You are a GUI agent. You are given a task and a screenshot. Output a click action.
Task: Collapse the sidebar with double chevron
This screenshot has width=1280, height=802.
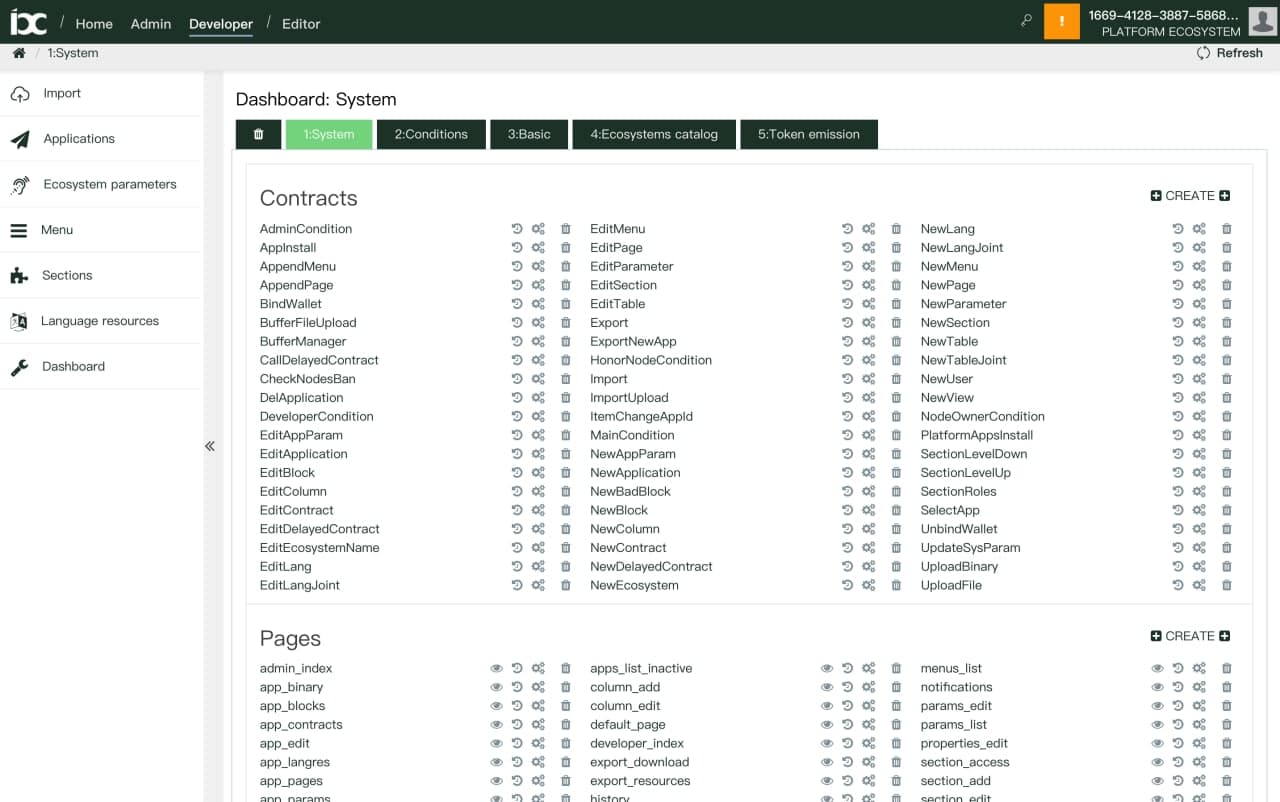point(210,446)
